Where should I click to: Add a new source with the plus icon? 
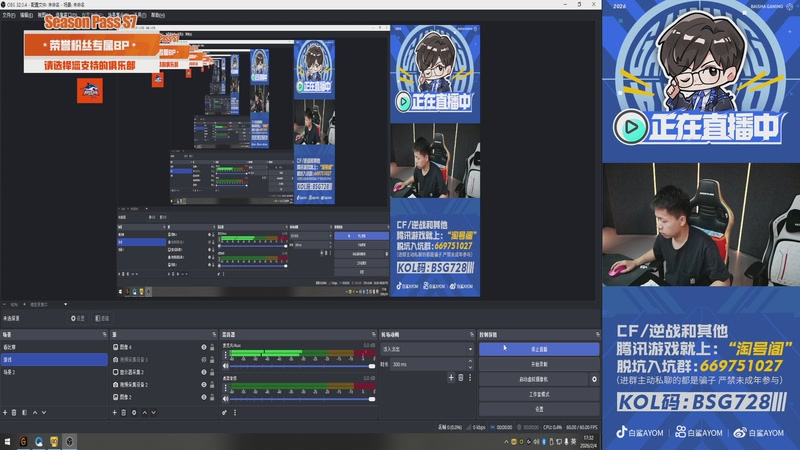[x=114, y=412]
